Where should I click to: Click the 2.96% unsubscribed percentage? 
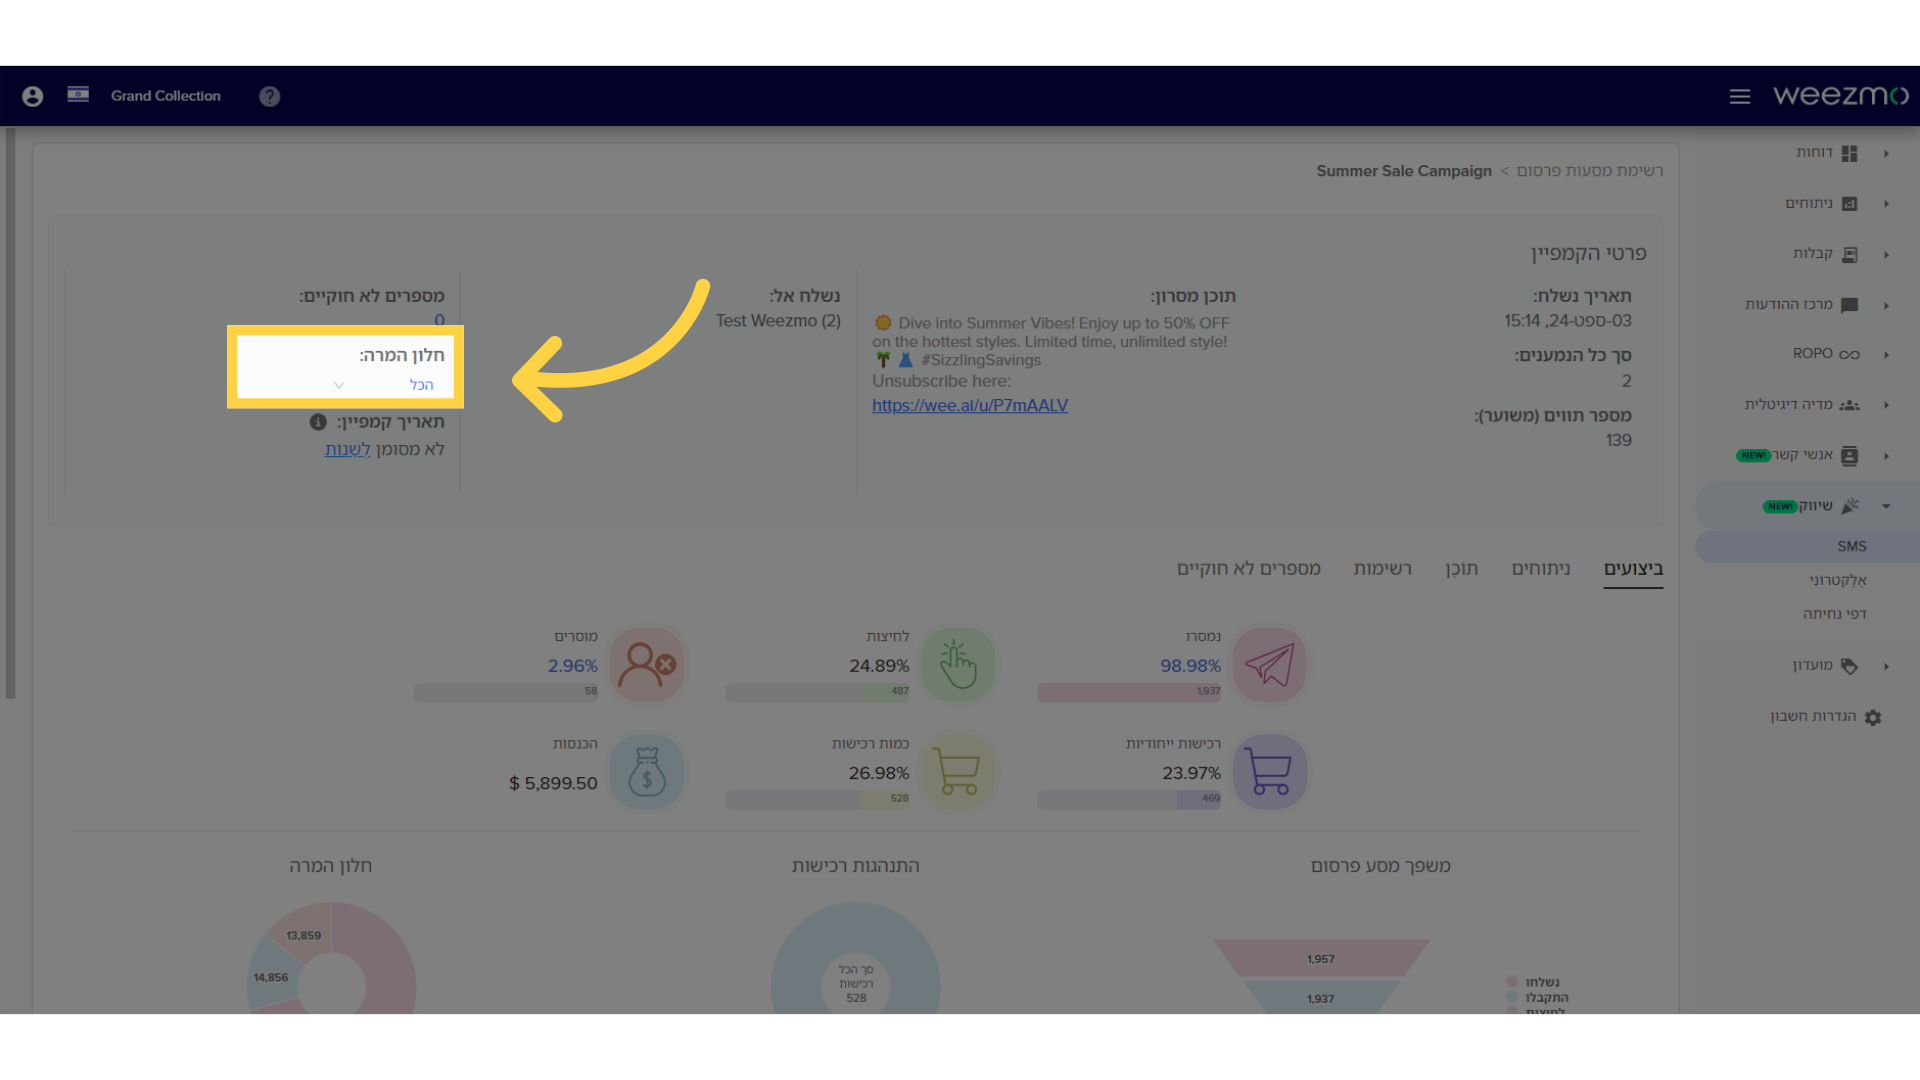572,666
